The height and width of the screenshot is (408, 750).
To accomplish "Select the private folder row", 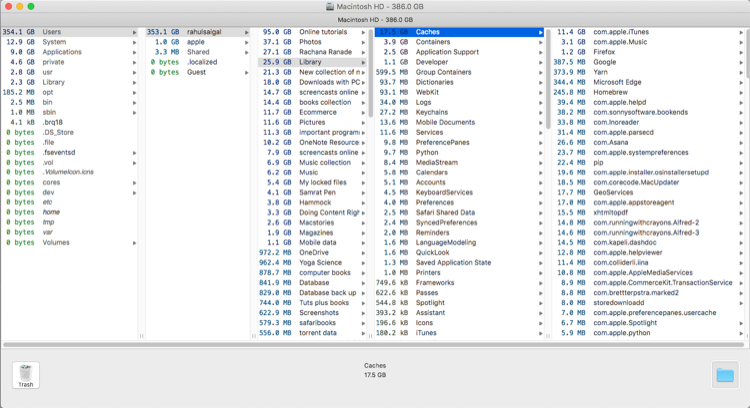I will pyautogui.click(x=69, y=62).
